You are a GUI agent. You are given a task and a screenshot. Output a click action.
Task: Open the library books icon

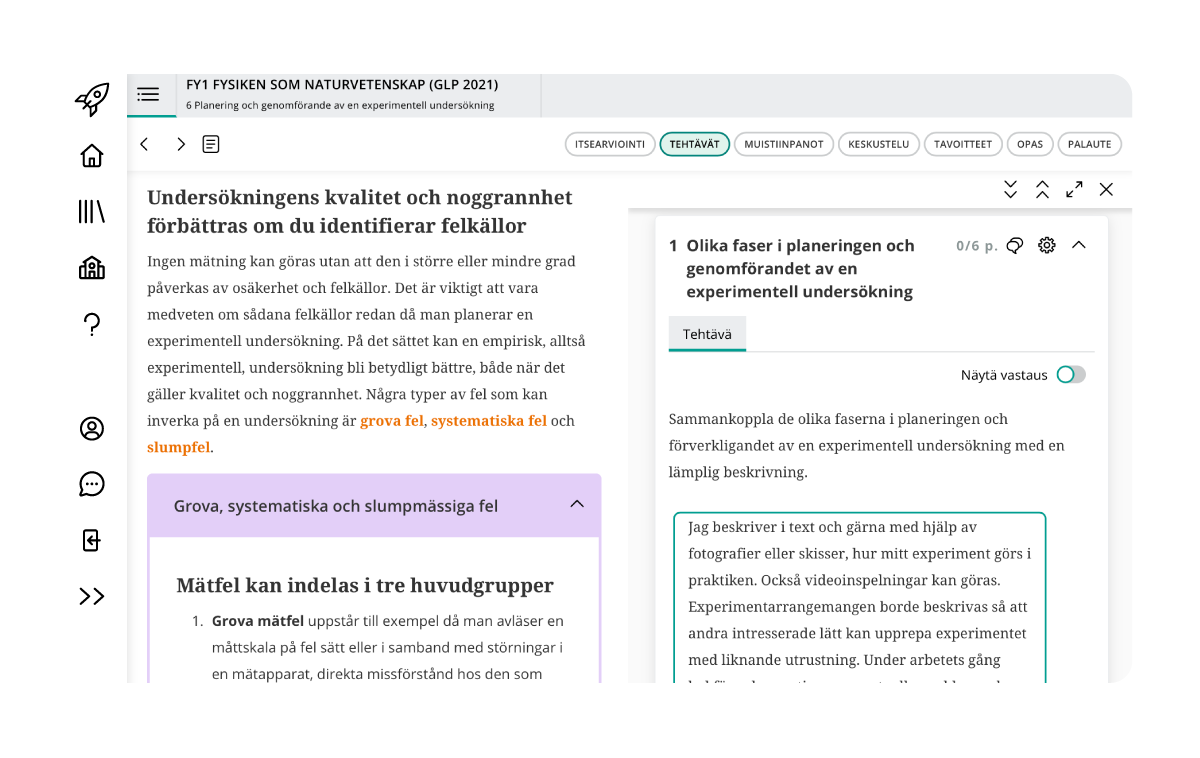tap(92, 211)
